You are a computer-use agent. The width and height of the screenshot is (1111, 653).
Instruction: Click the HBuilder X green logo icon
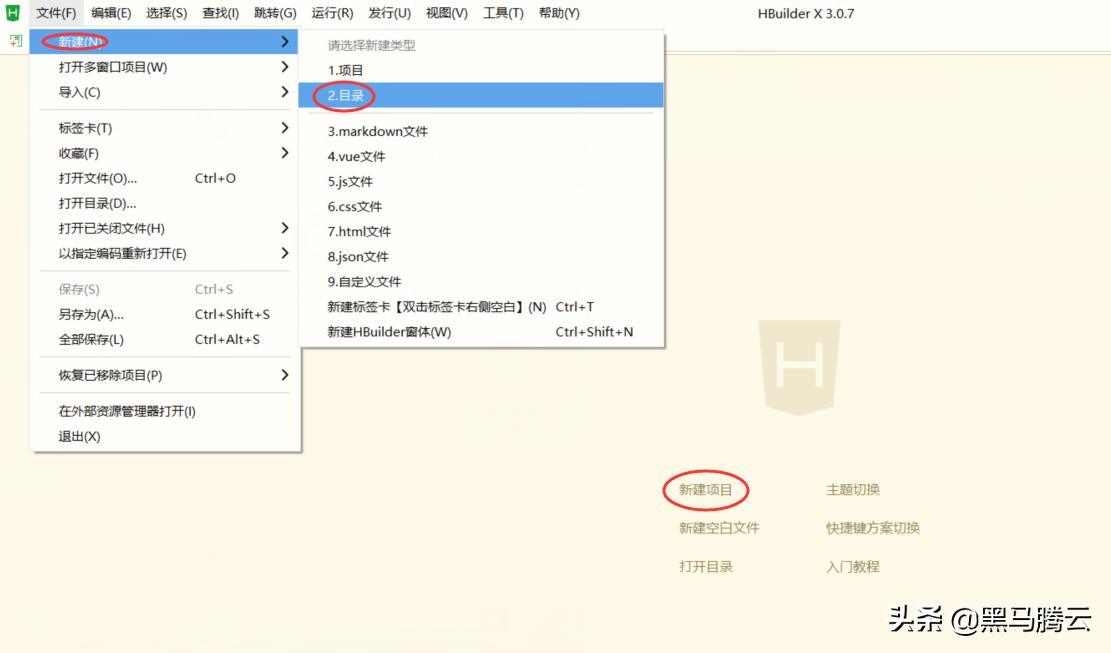click(13, 13)
